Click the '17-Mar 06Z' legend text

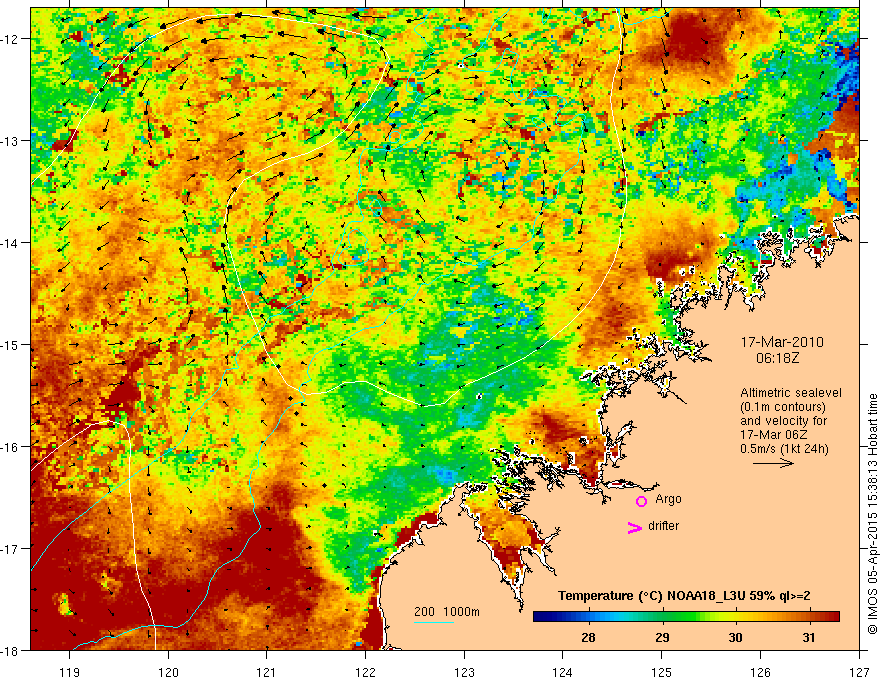point(775,435)
